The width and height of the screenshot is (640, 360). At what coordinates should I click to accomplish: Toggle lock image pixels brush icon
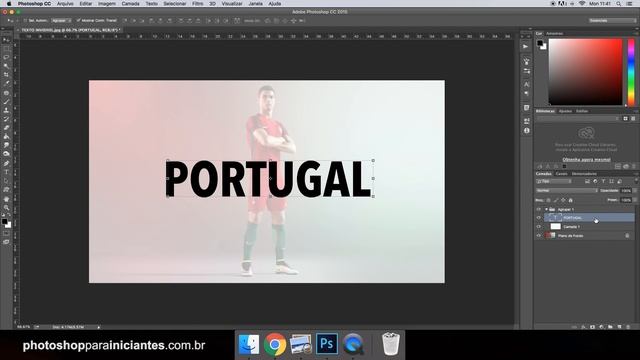tap(556, 200)
